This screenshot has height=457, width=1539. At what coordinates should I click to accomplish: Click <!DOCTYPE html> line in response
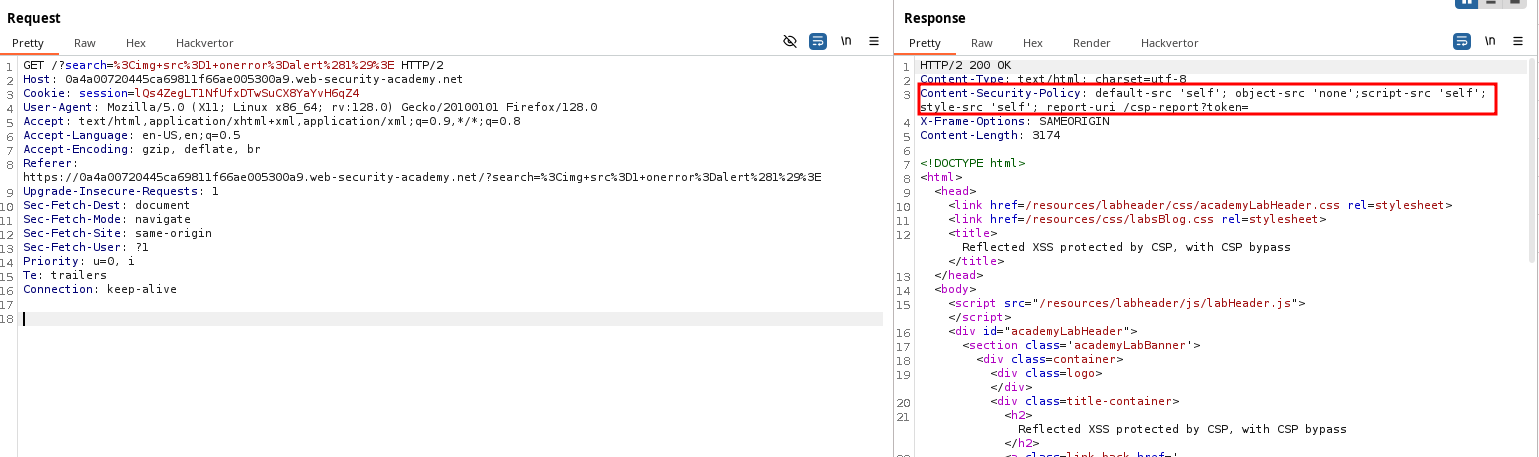[972, 163]
